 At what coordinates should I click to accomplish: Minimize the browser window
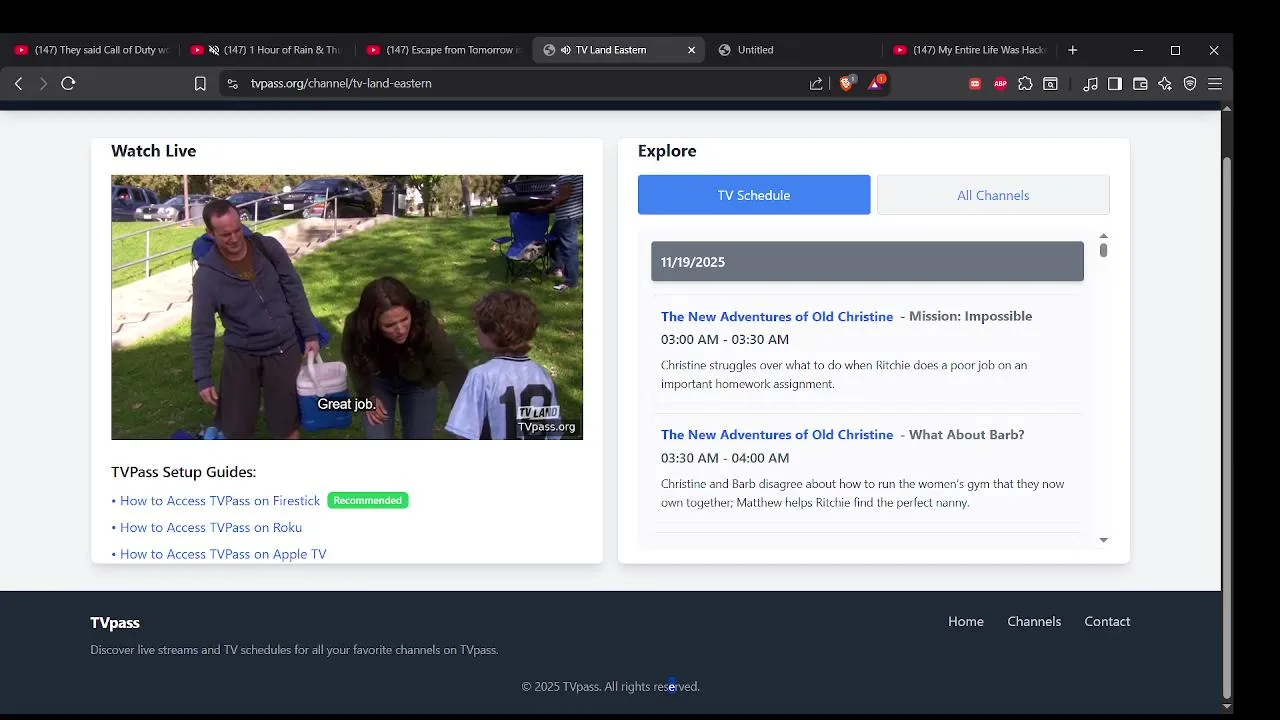(x=1138, y=50)
